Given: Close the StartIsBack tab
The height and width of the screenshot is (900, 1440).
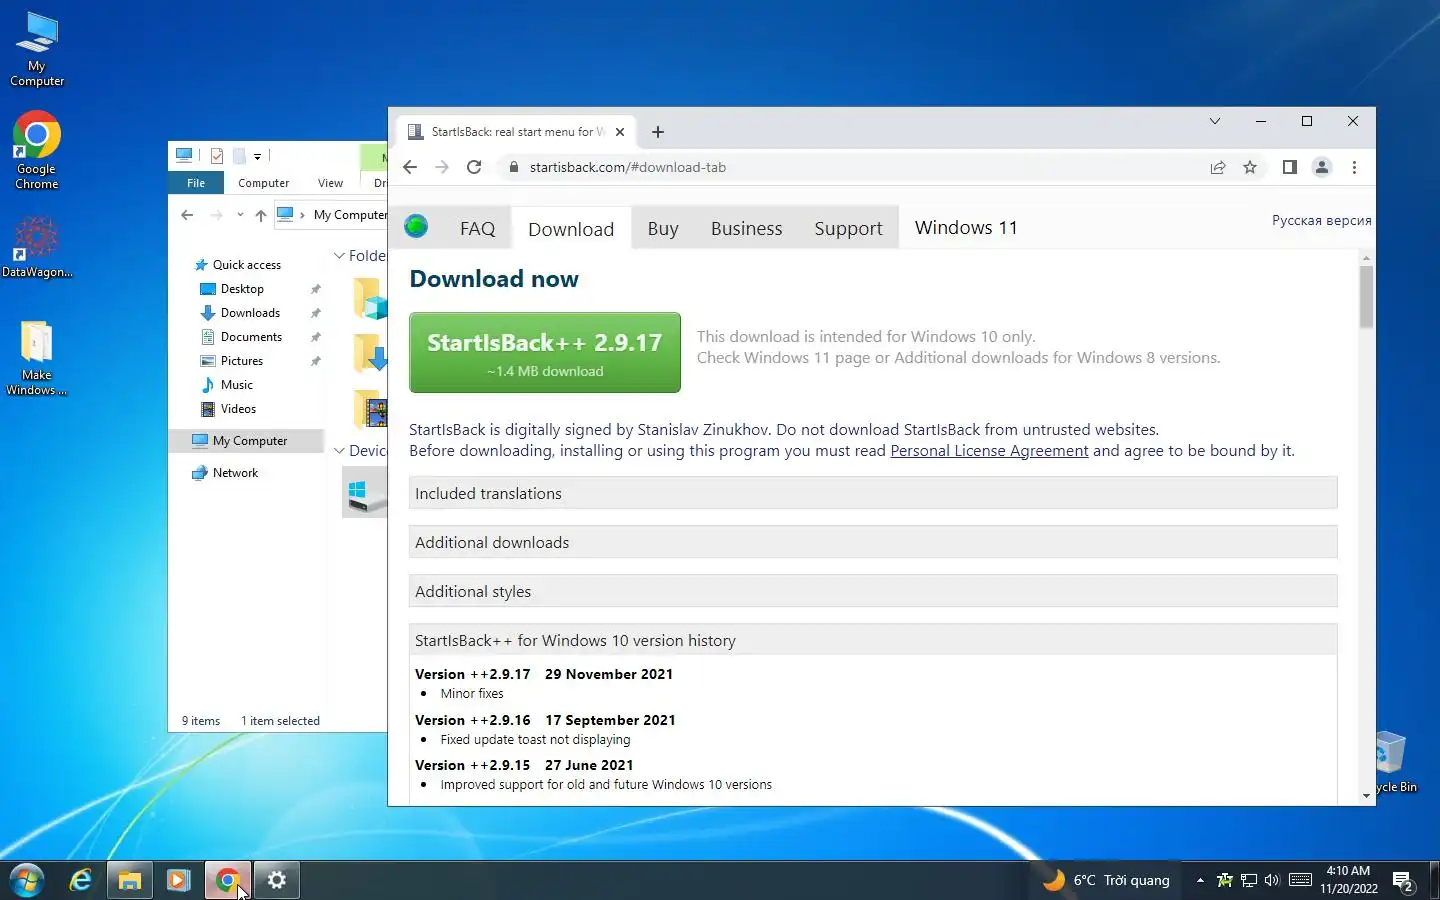Looking at the screenshot, I should point(620,131).
